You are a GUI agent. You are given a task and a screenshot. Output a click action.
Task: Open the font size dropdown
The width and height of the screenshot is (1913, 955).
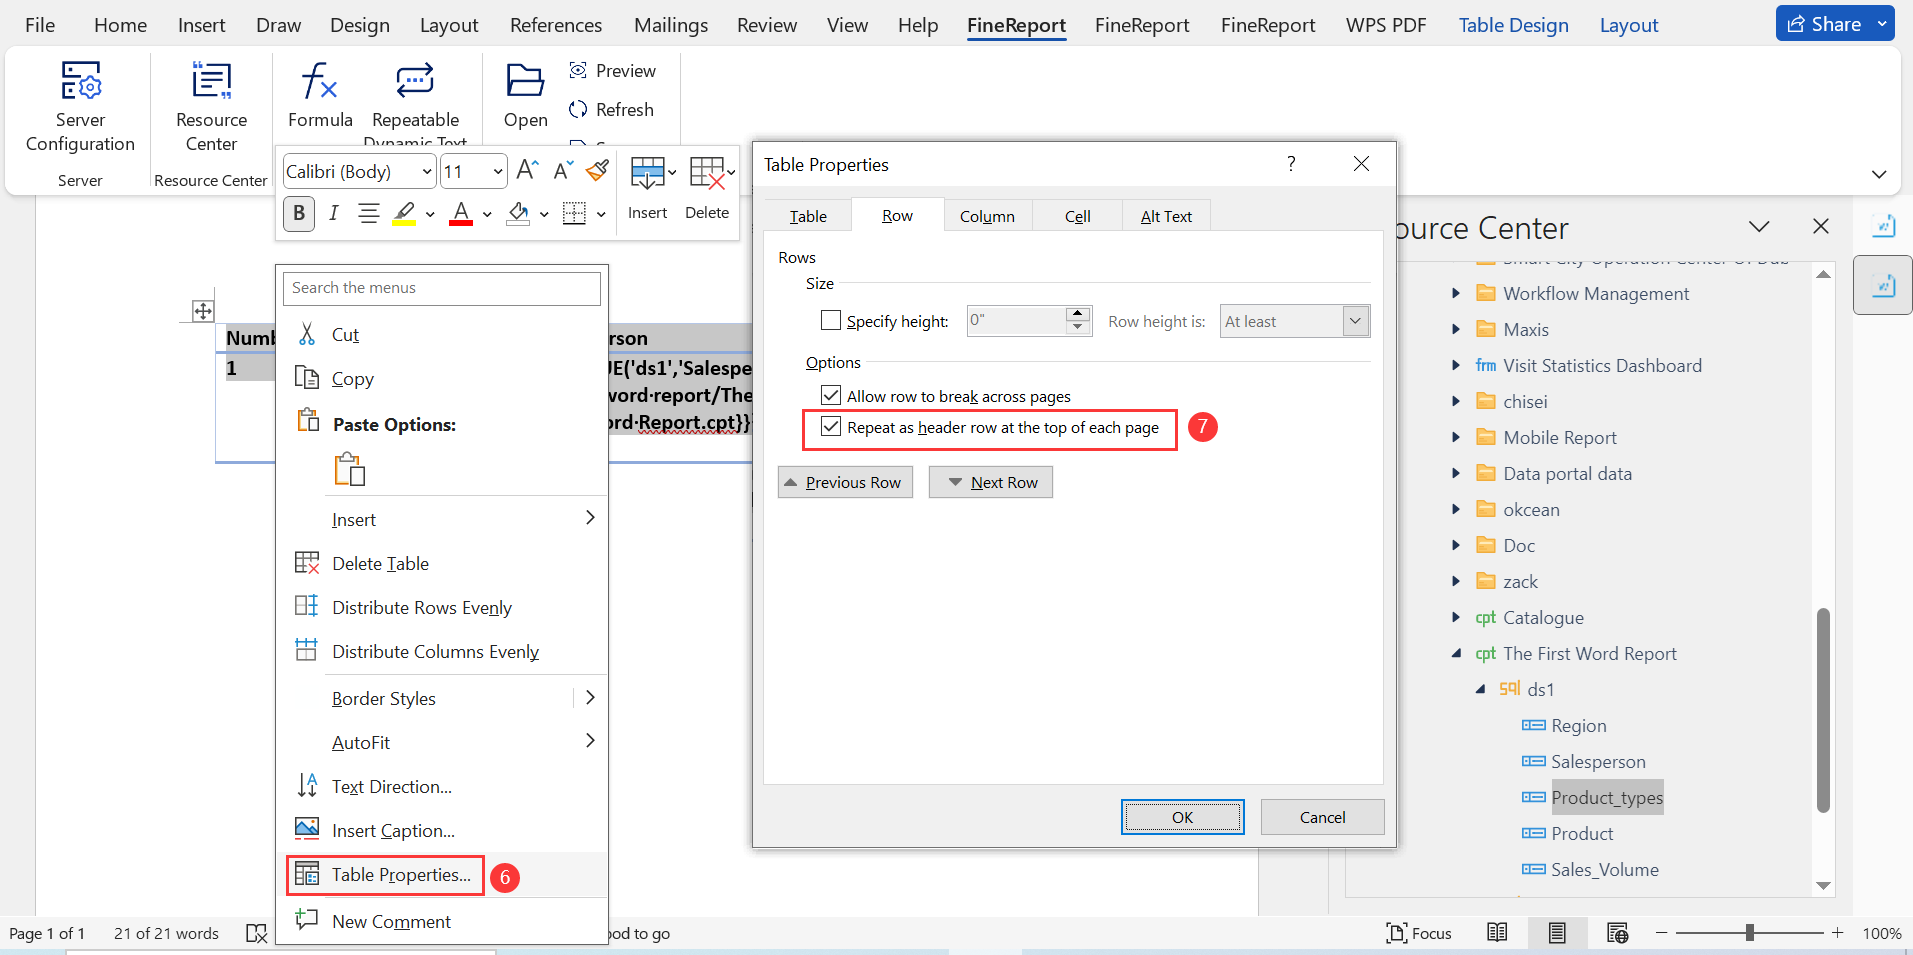[x=497, y=172]
